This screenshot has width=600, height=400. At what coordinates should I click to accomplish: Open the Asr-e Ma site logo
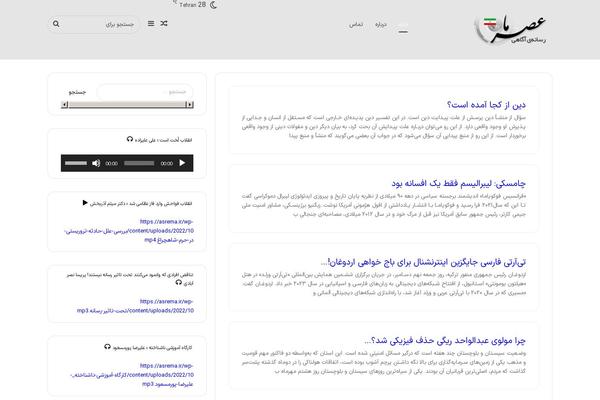click(x=510, y=29)
